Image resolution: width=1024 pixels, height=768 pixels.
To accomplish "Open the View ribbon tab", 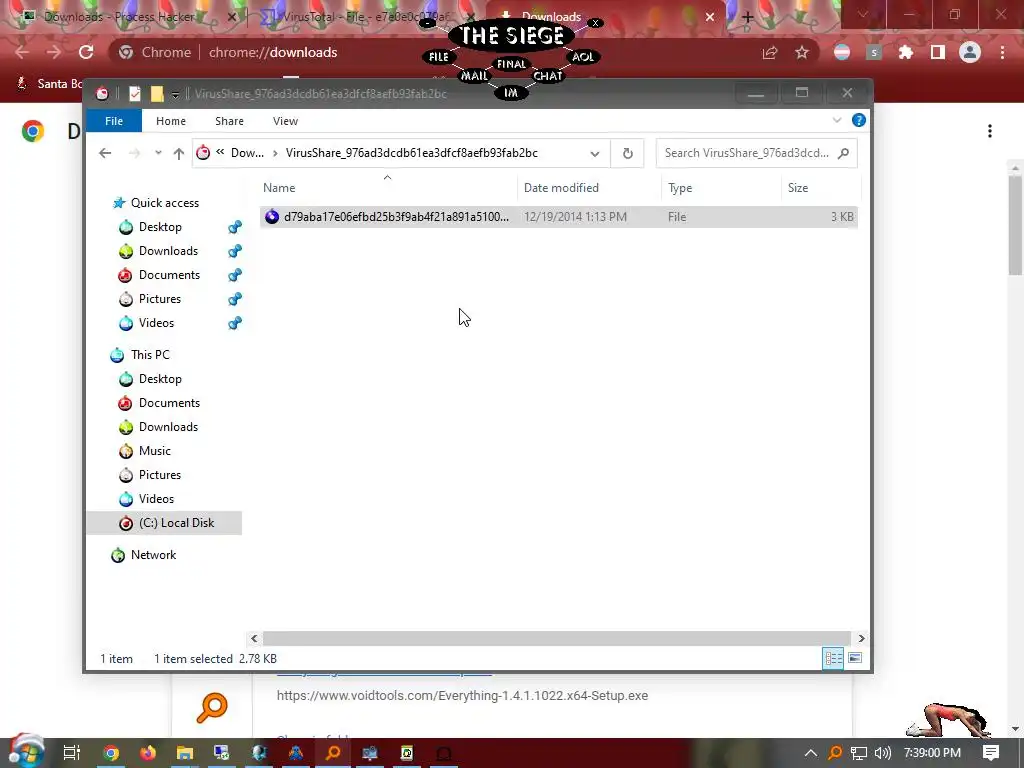I will (x=285, y=121).
